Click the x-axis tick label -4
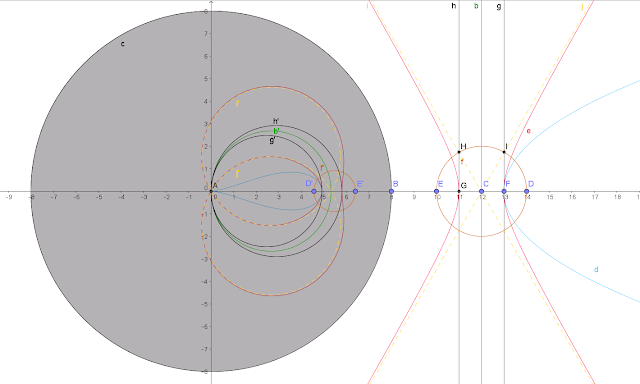 click(x=121, y=197)
